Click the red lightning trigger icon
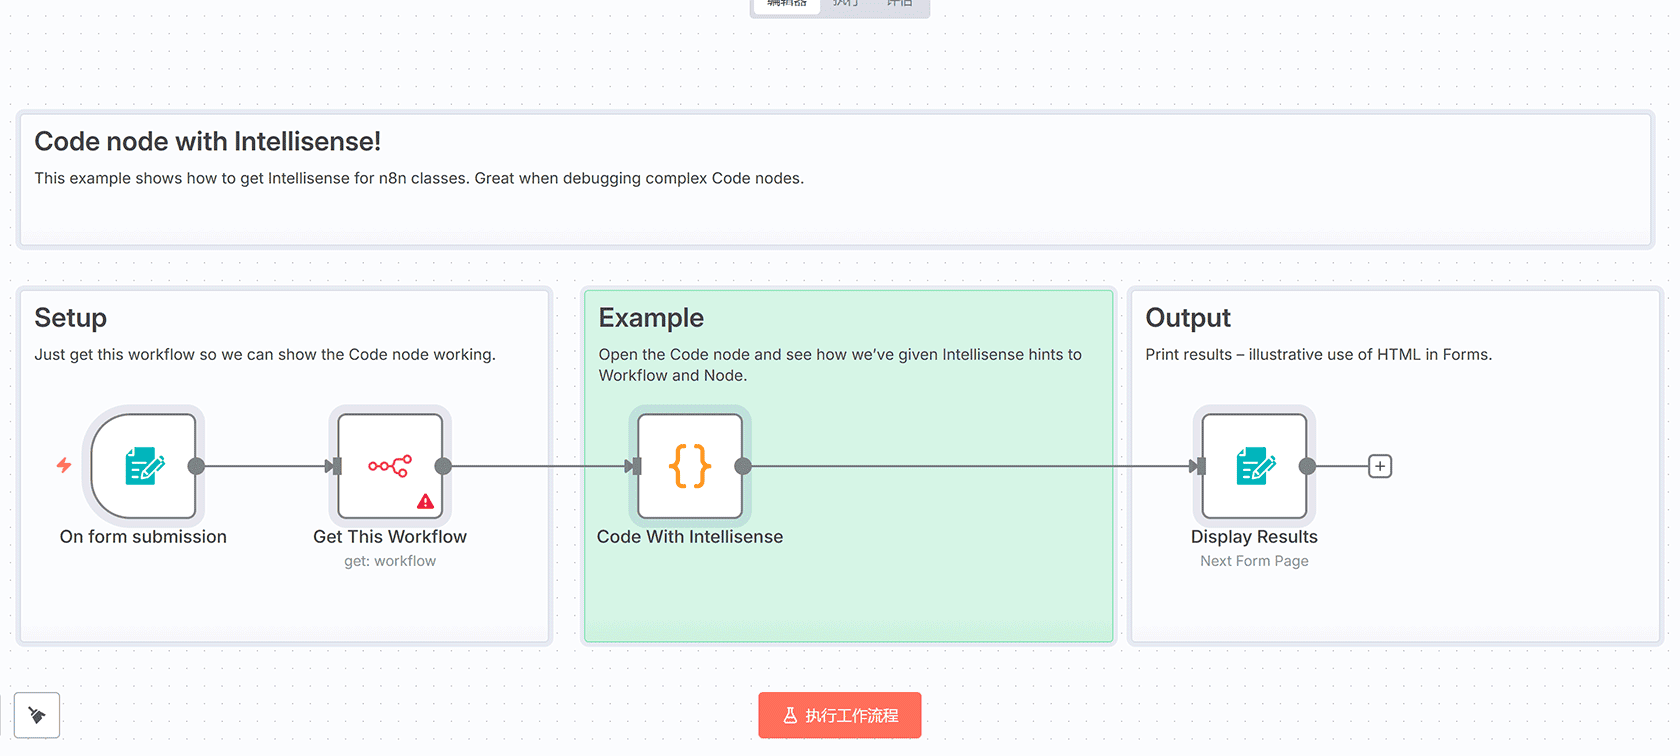This screenshot has height=756, width=1680. click(64, 465)
